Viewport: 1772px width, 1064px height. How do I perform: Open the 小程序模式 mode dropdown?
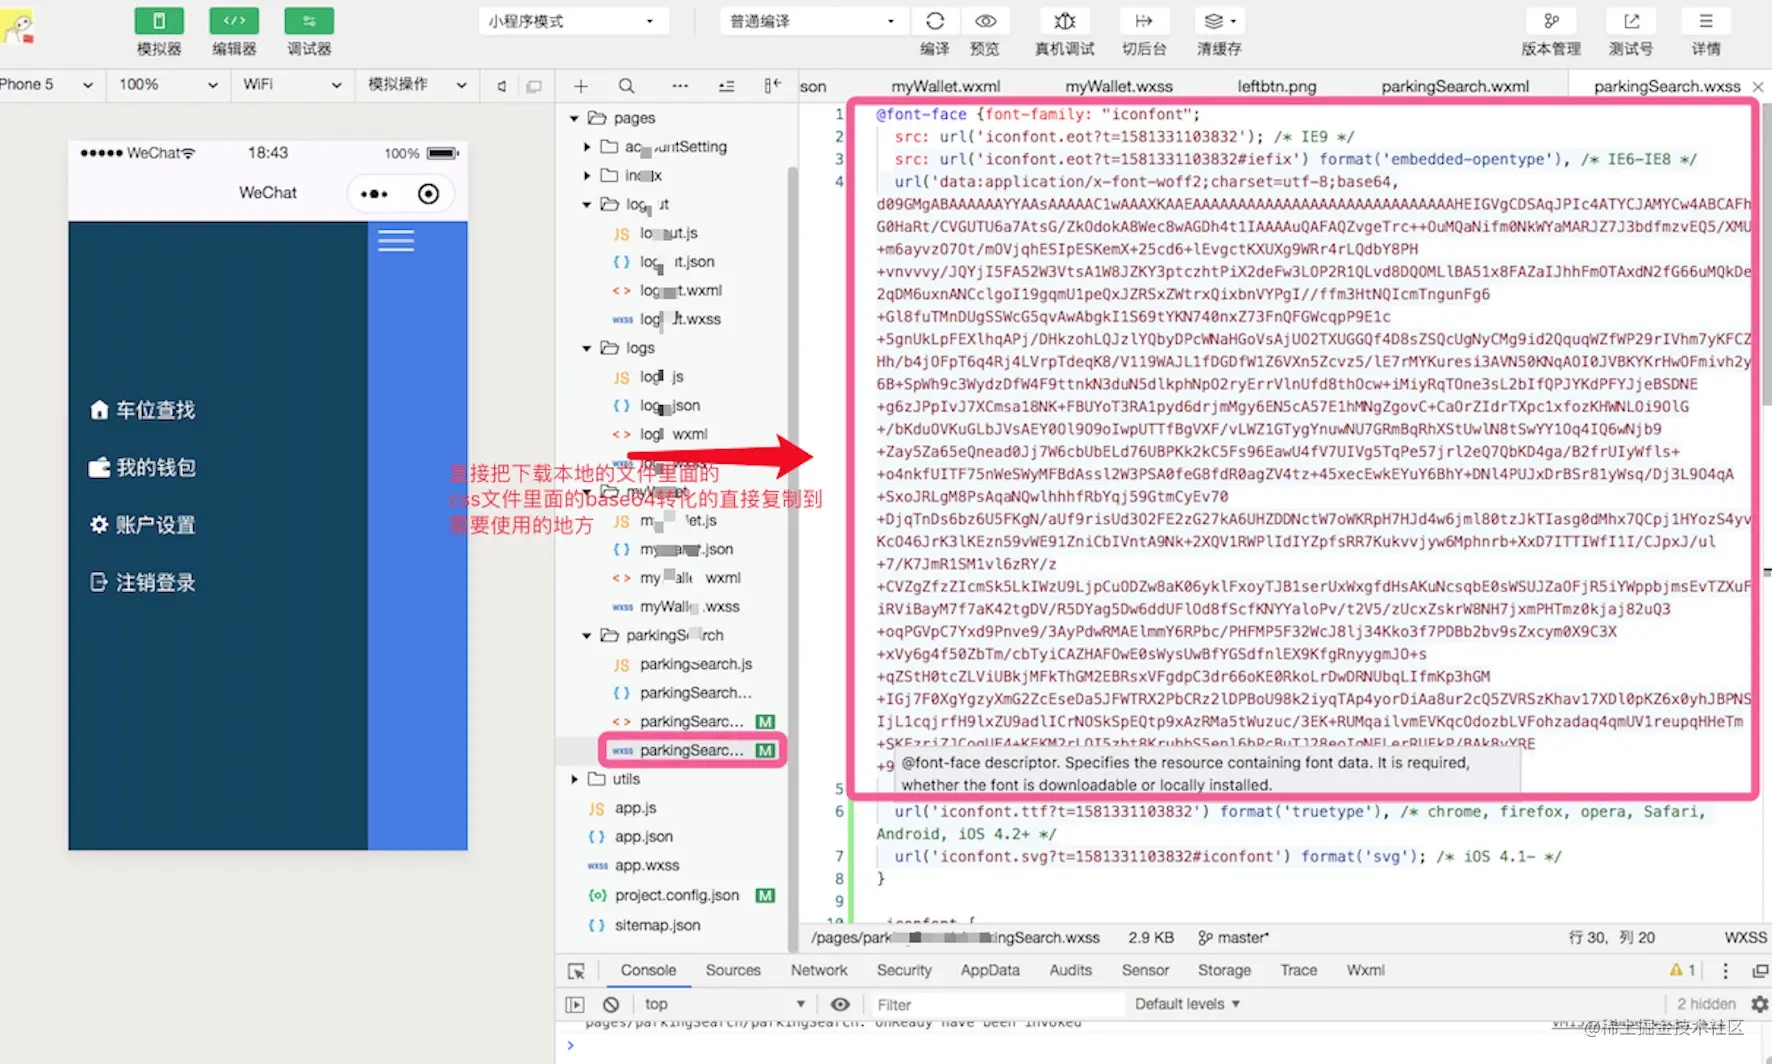click(571, 21)
